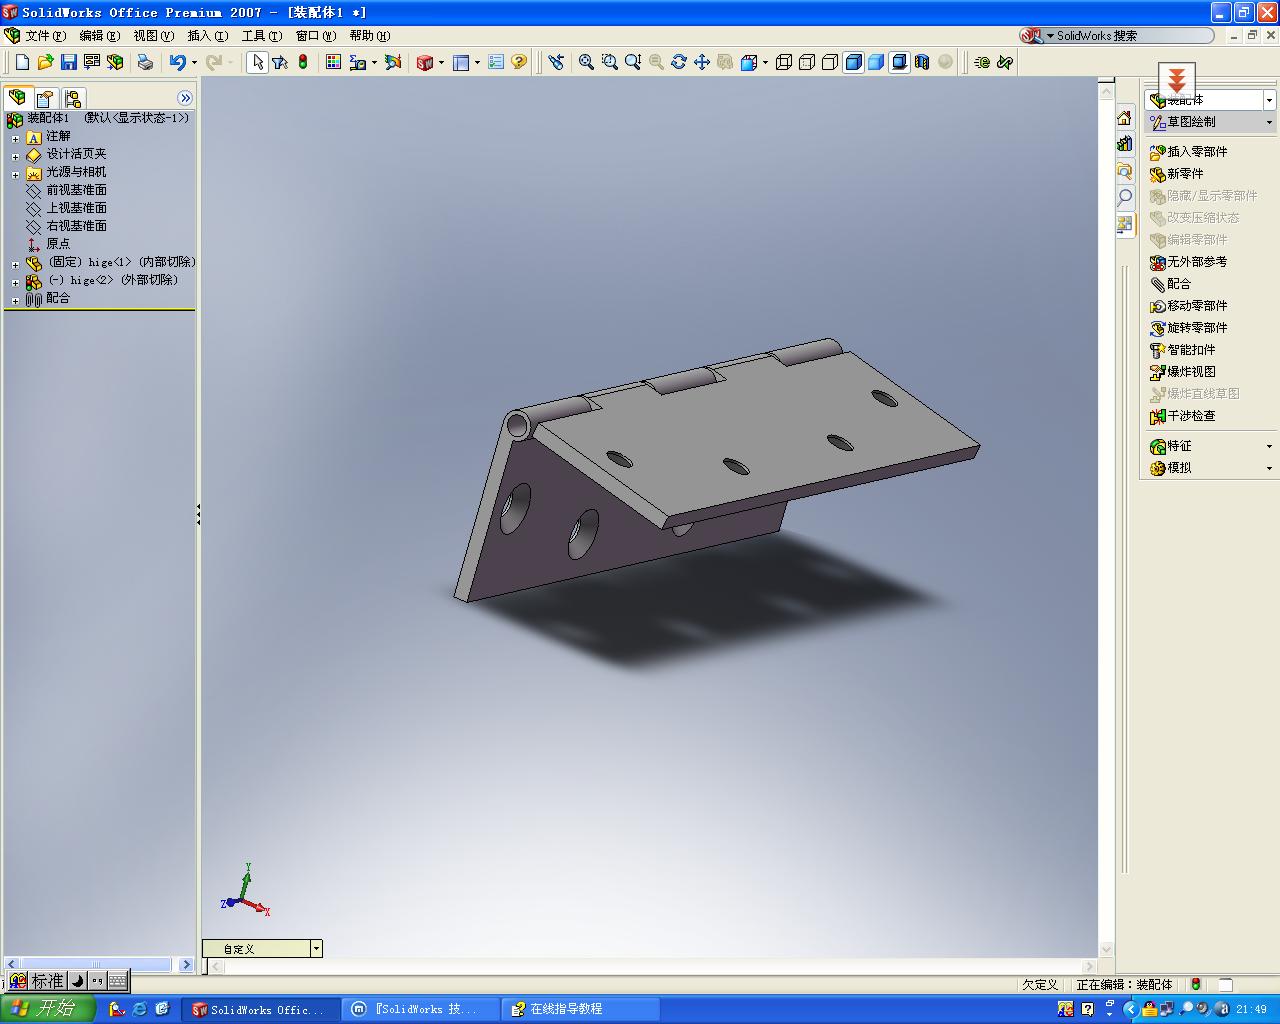
Task: Save the assembly with the floppy disk icon
Action: click(x=69, y=62)
